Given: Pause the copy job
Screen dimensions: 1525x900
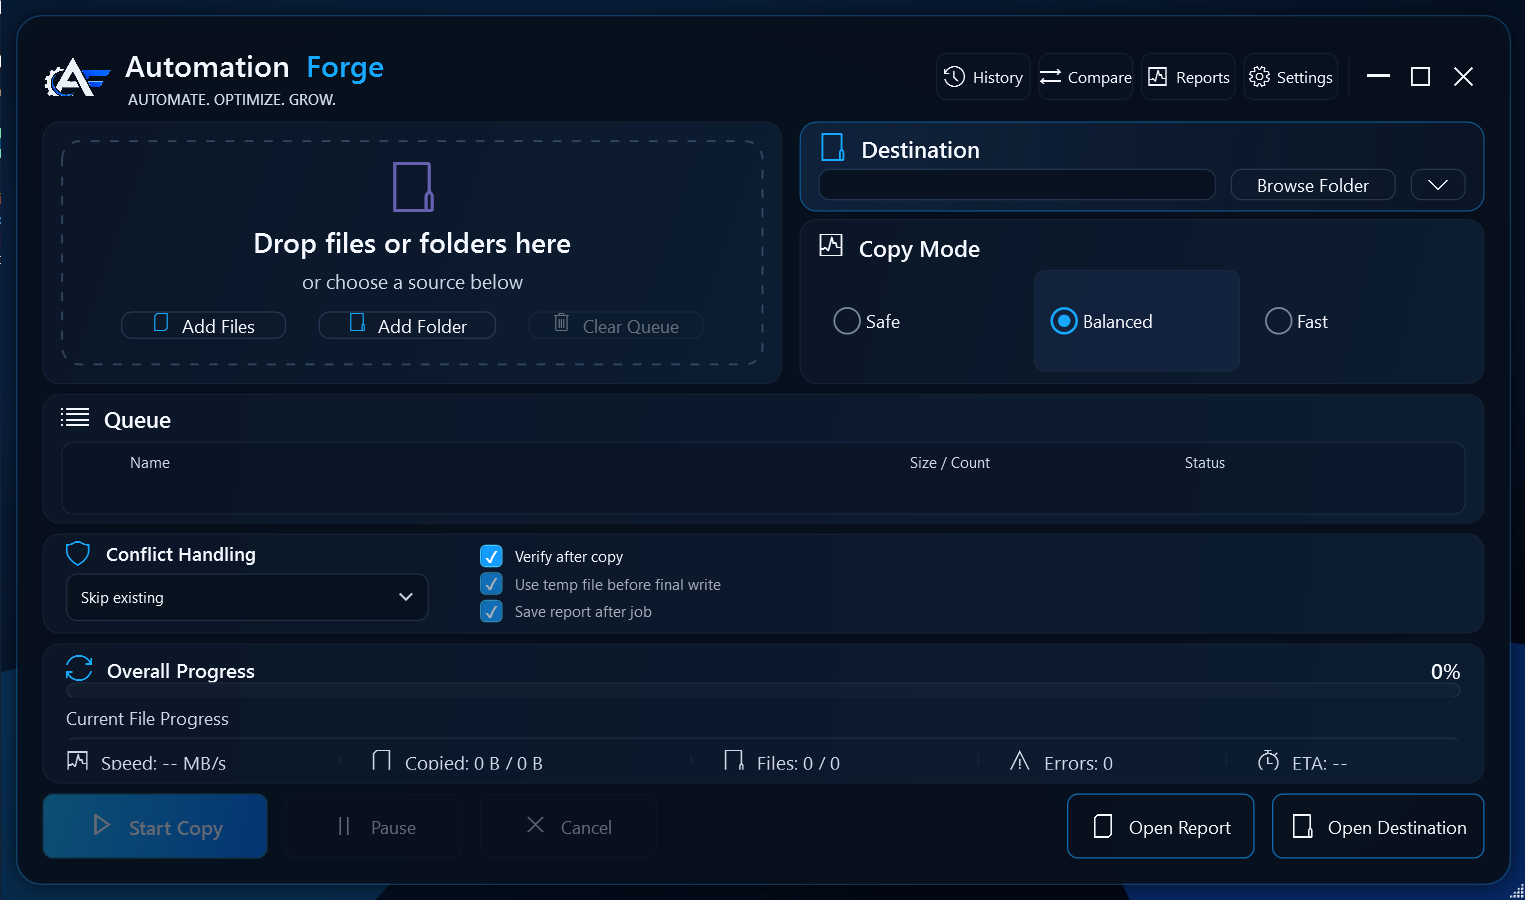Looking at the screenshot, I should [x=374, y=826].
